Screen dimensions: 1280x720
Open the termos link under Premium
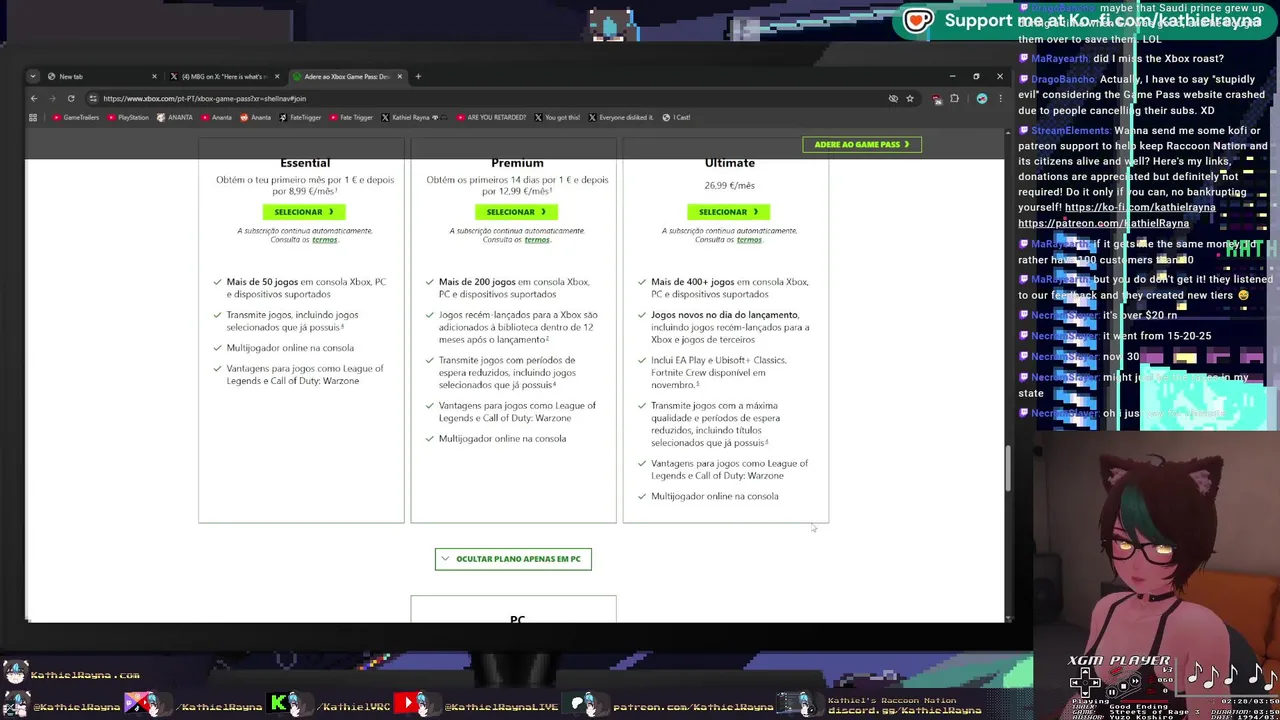(537, 240)
